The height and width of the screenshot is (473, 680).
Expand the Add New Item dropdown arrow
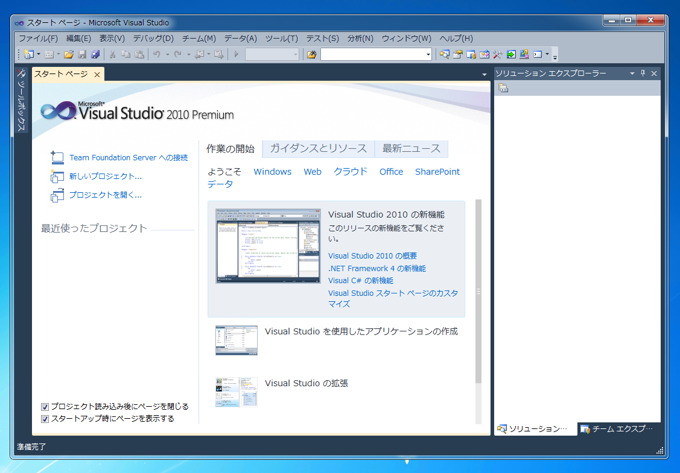58,54
